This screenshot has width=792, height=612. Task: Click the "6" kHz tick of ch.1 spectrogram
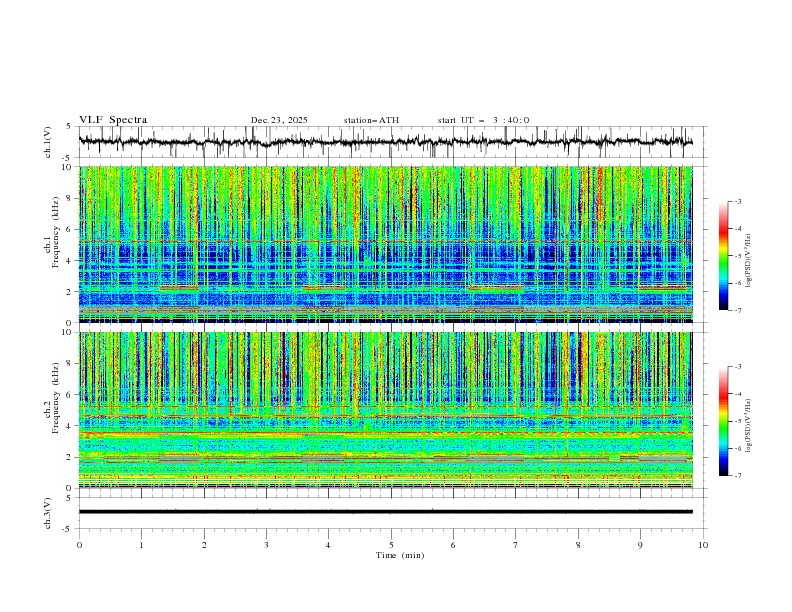71,229
